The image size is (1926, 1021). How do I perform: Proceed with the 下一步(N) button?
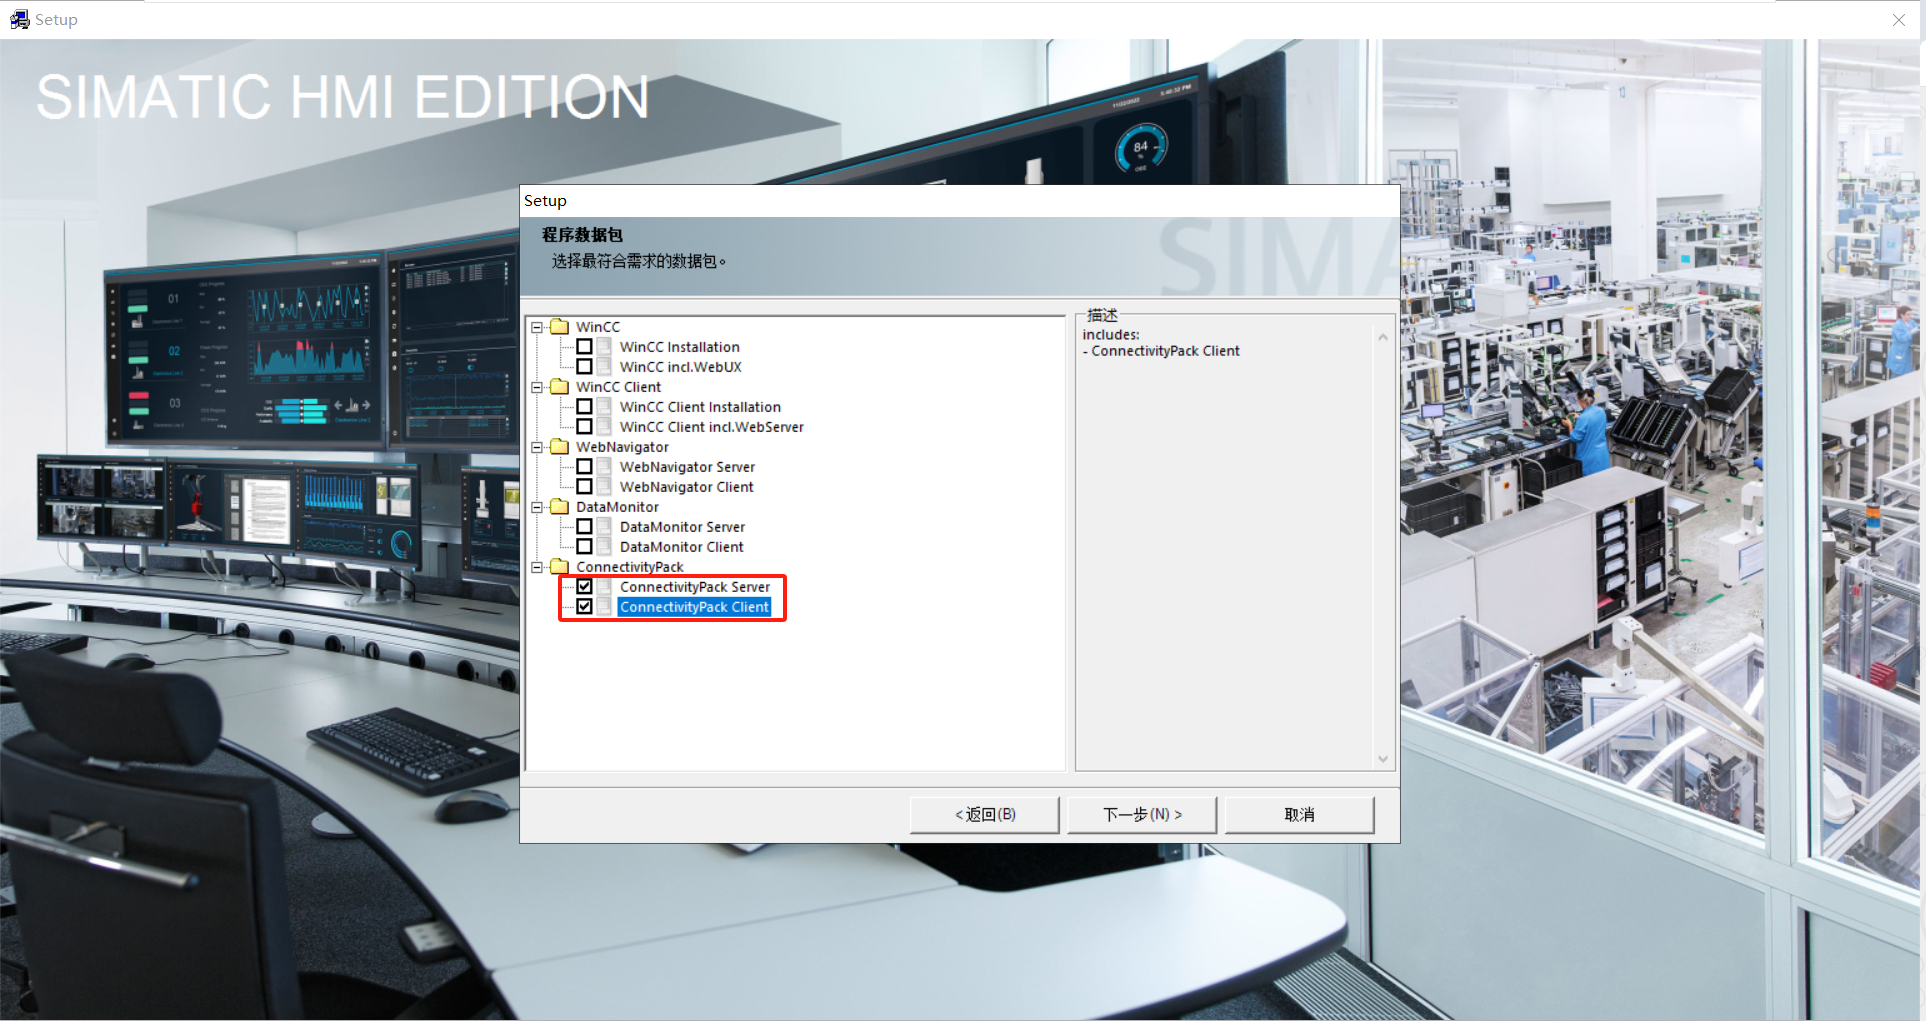1142,814
